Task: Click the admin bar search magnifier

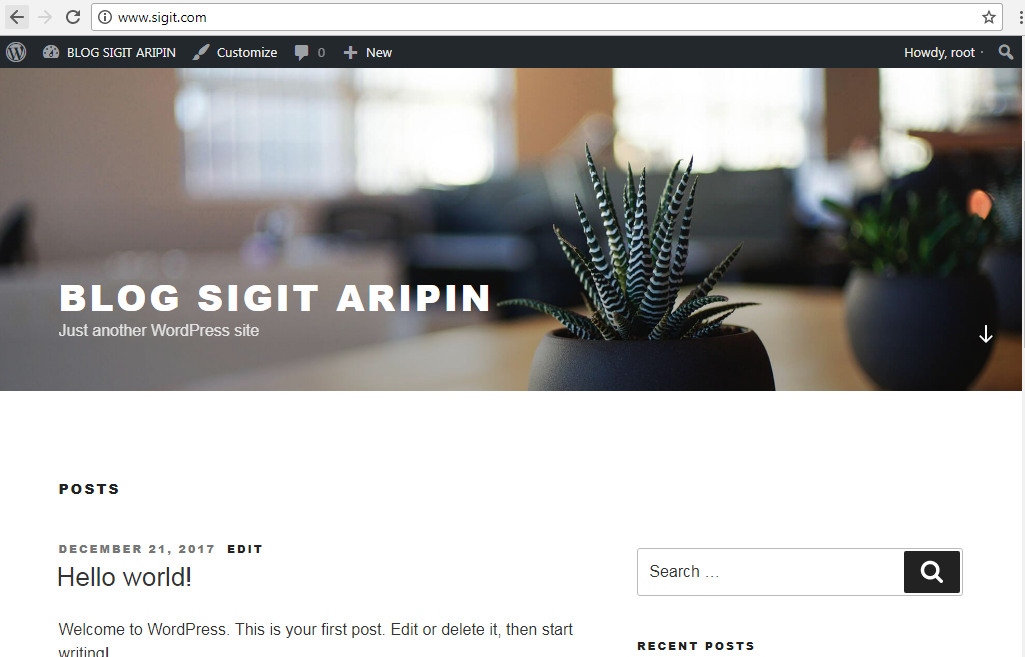Action: click(1006, 52)
